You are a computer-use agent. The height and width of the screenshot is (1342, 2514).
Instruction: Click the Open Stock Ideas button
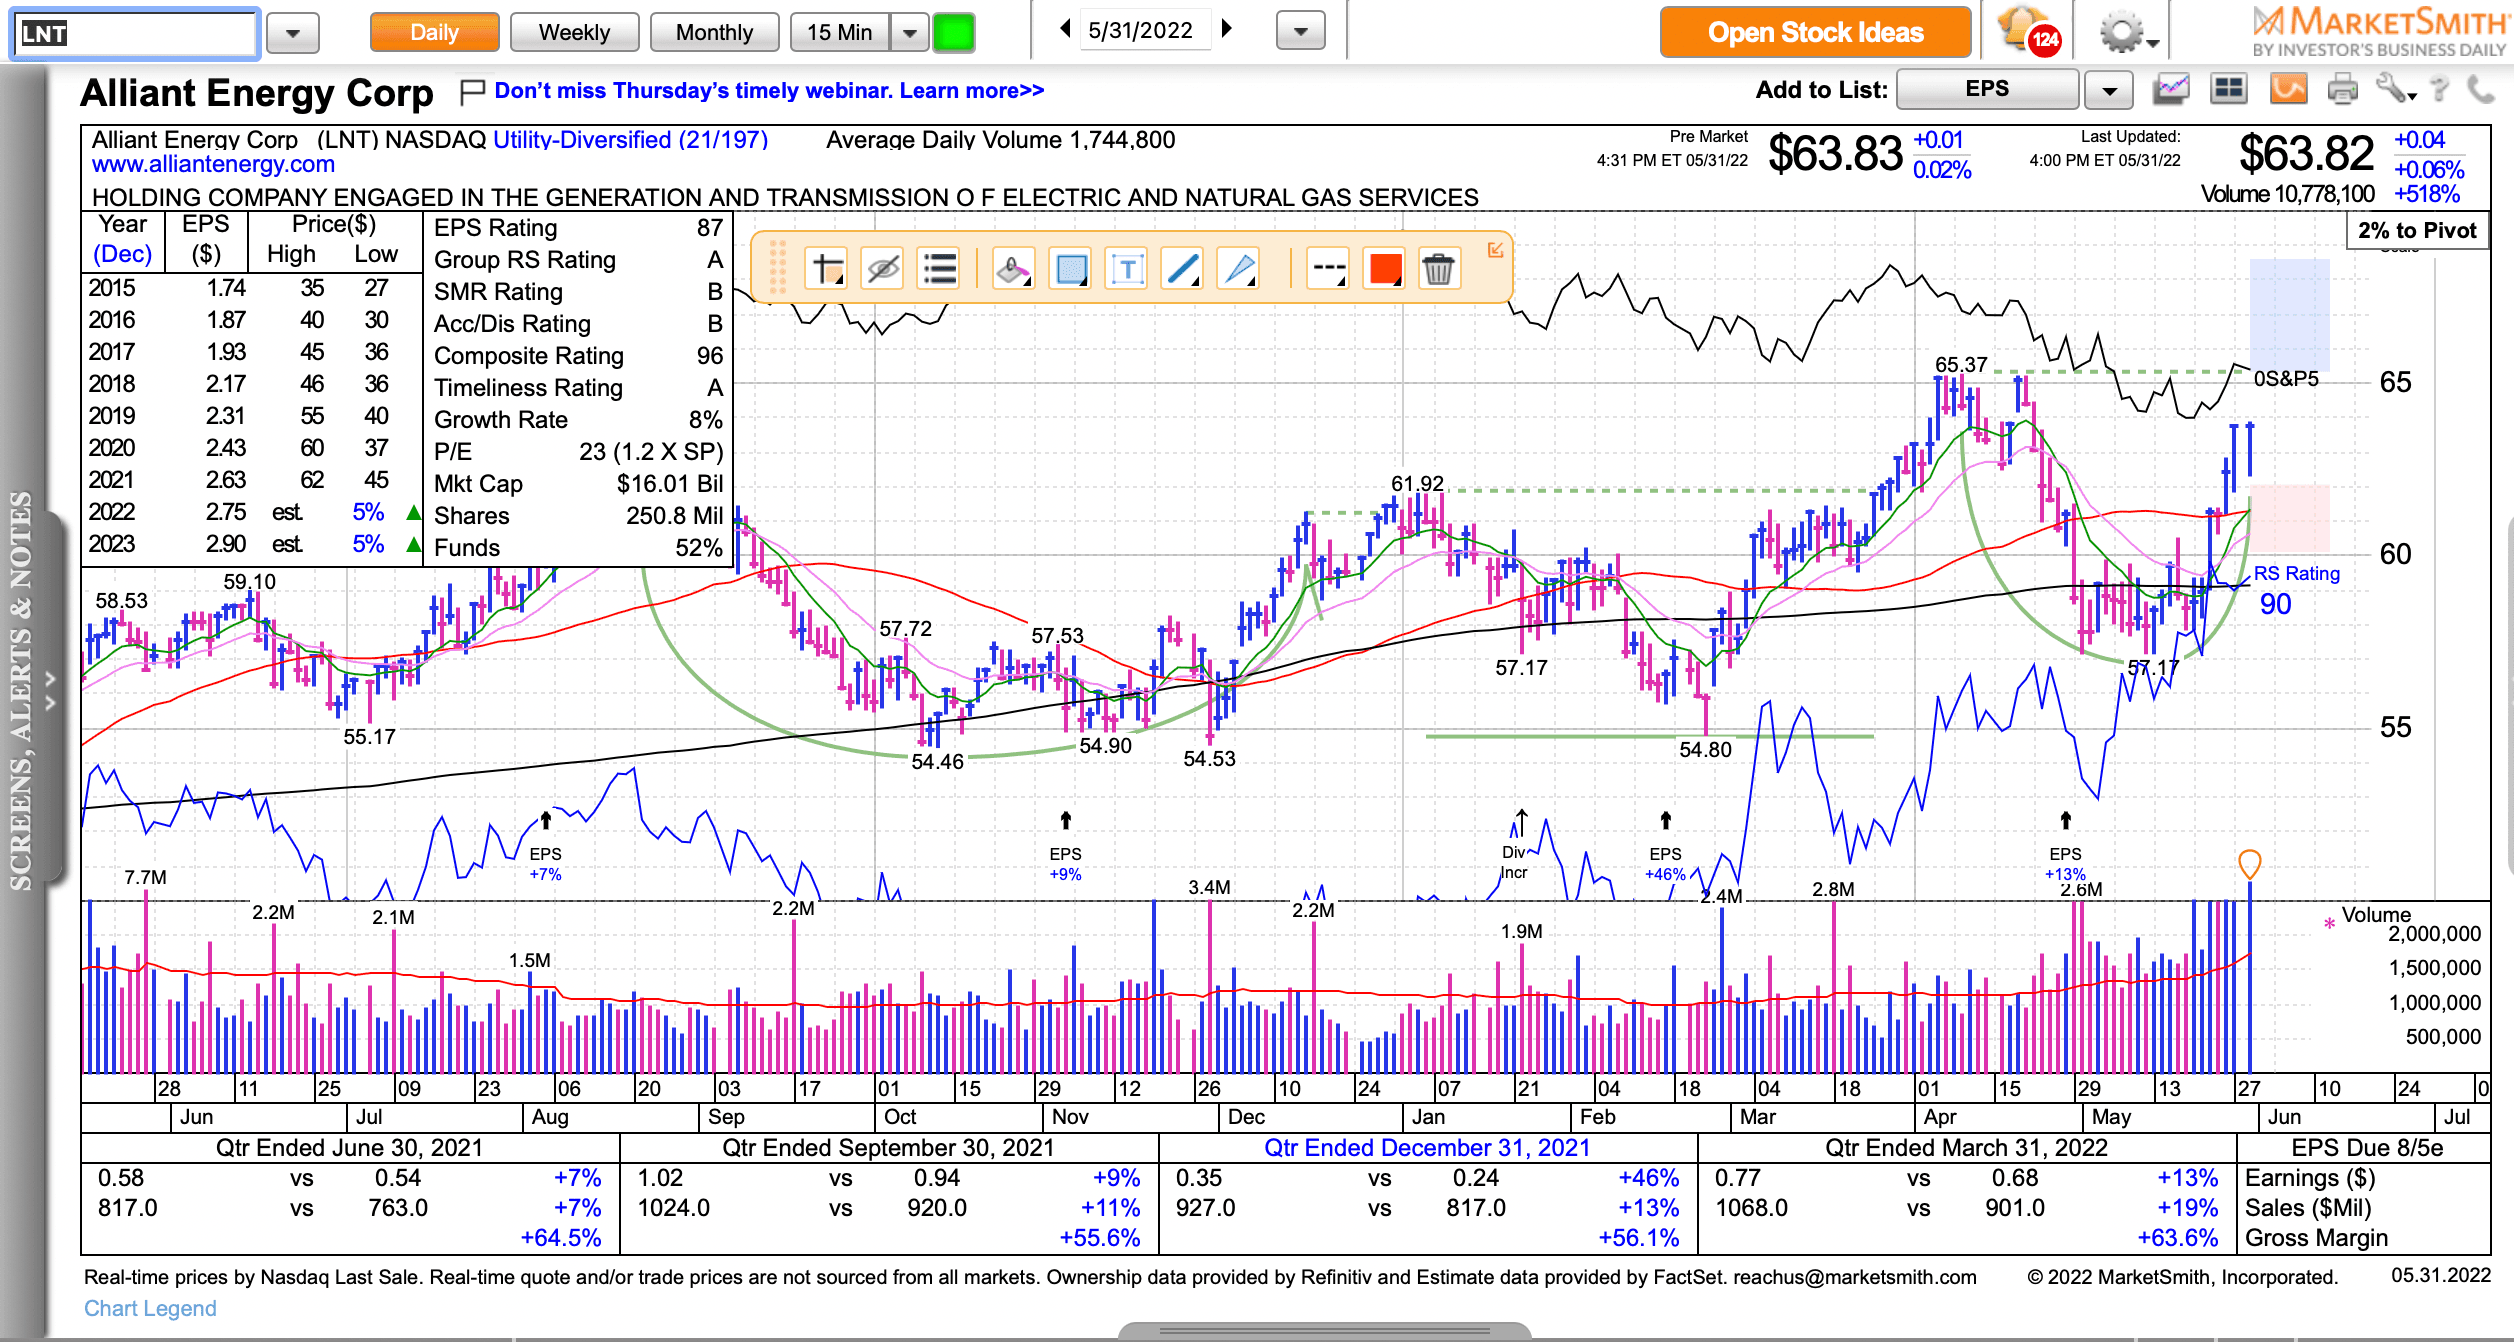tap(1815, 33)
